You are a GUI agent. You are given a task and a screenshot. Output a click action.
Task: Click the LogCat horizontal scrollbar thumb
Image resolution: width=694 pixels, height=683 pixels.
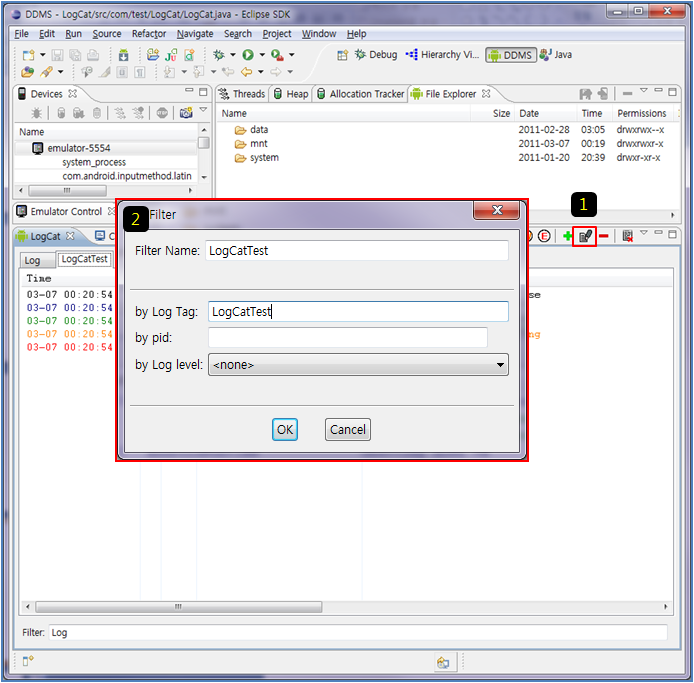click(178, 607)
